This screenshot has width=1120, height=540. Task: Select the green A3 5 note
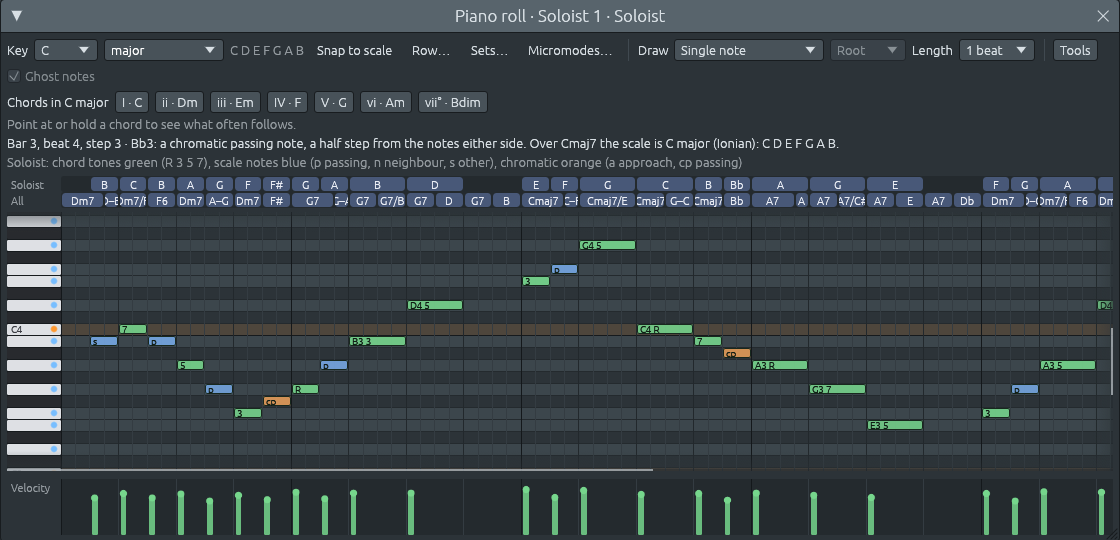tap(1068, 365)
